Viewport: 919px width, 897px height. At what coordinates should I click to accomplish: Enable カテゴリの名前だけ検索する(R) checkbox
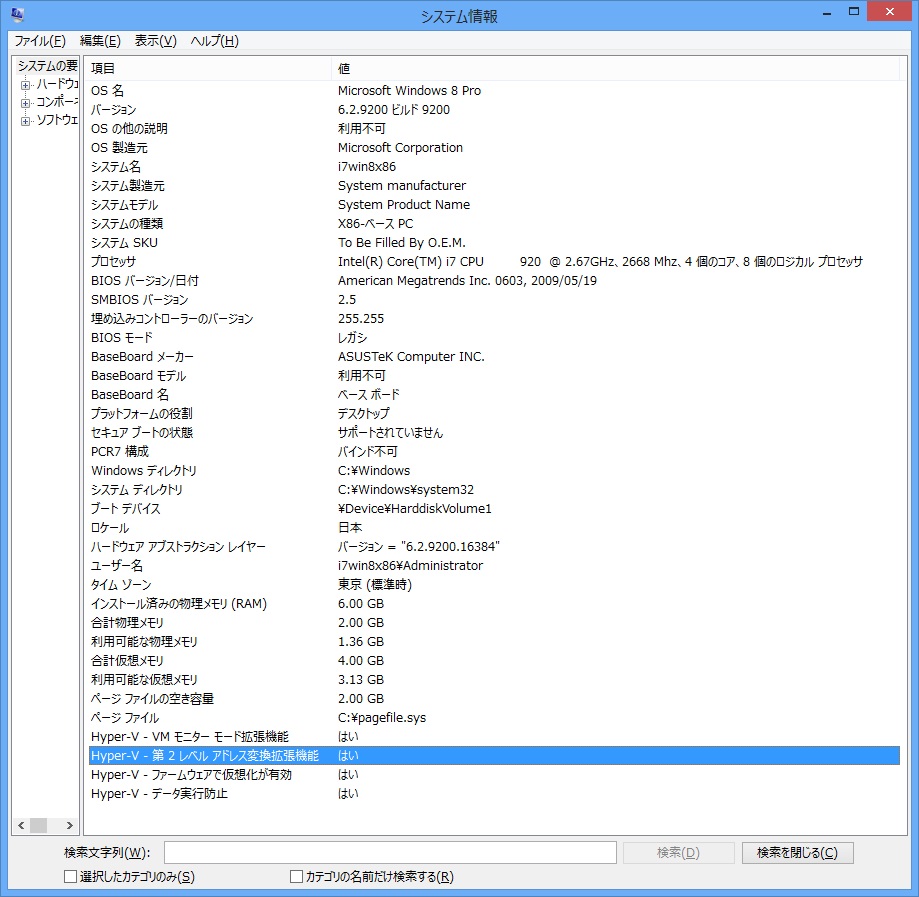tap(297, 876)
